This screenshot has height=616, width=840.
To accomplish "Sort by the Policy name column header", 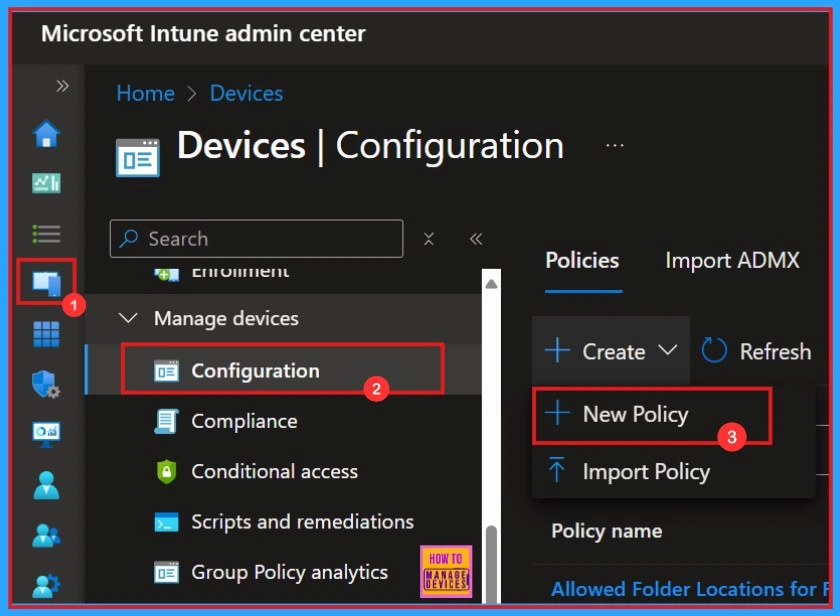I will point(607,531).
